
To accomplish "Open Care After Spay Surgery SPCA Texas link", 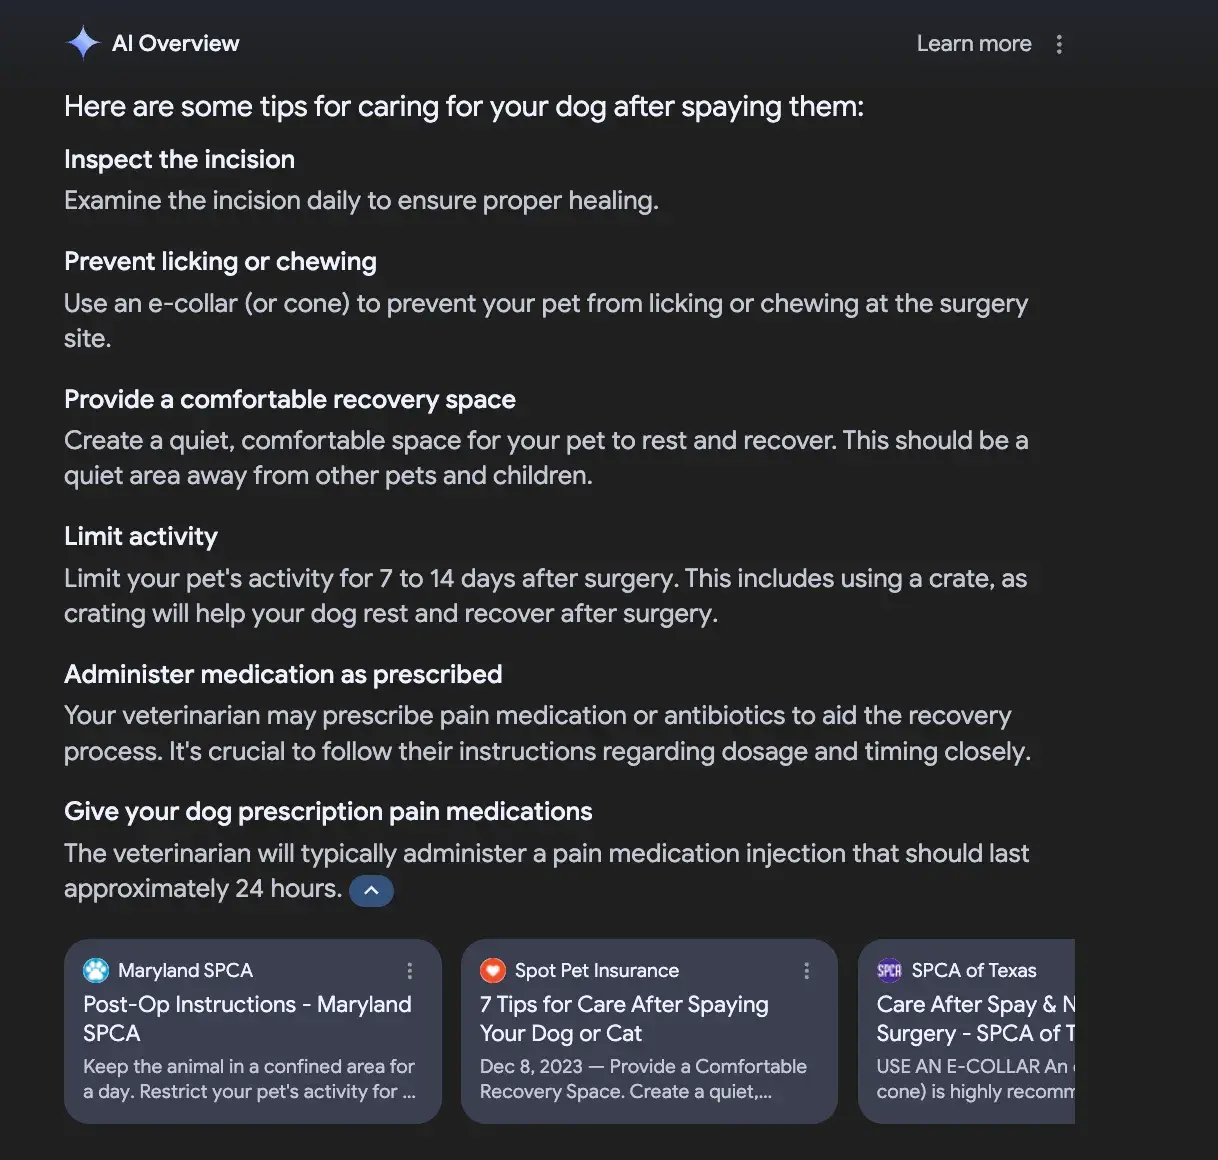I will [x=975, y=1018].
